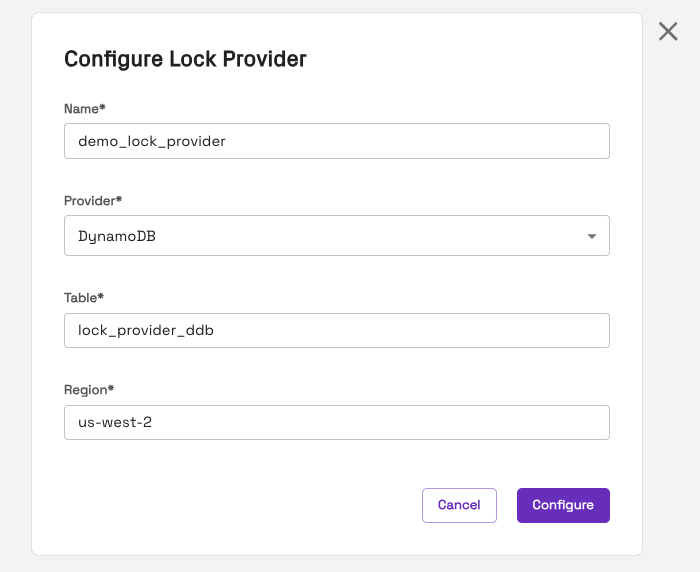Click the Provider field label

click(x=92, y=200)
